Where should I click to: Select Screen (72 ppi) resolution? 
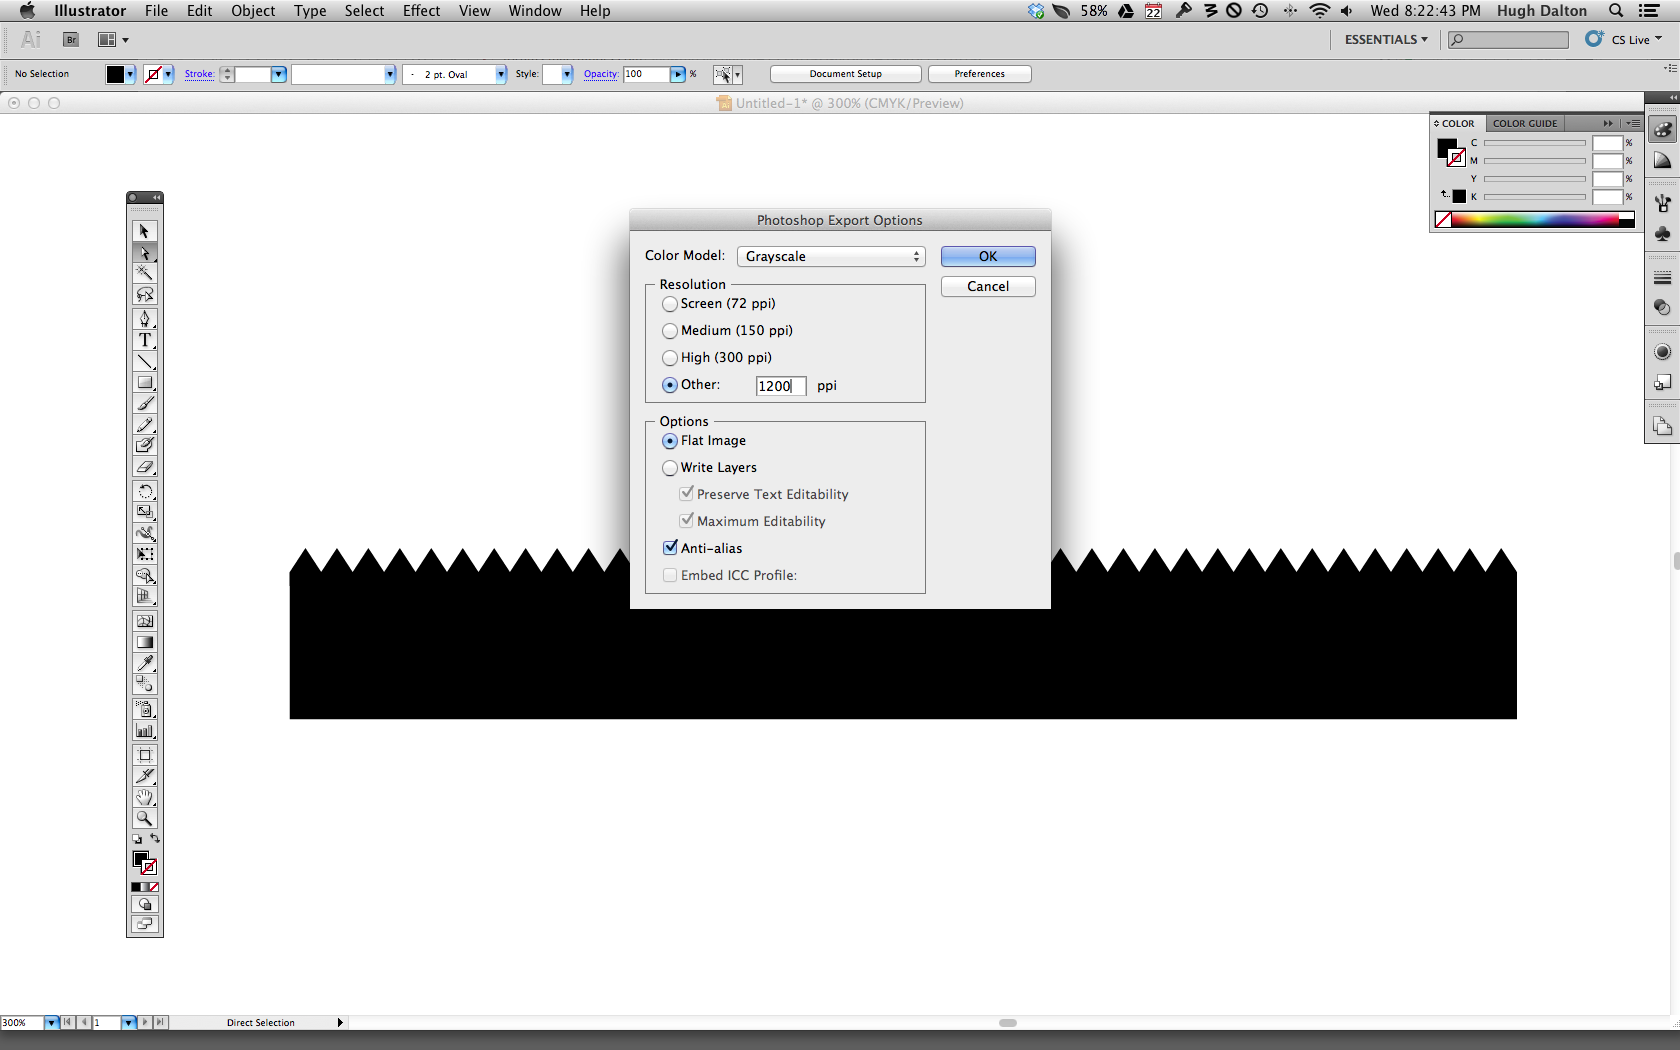click(x=670, y=304)
